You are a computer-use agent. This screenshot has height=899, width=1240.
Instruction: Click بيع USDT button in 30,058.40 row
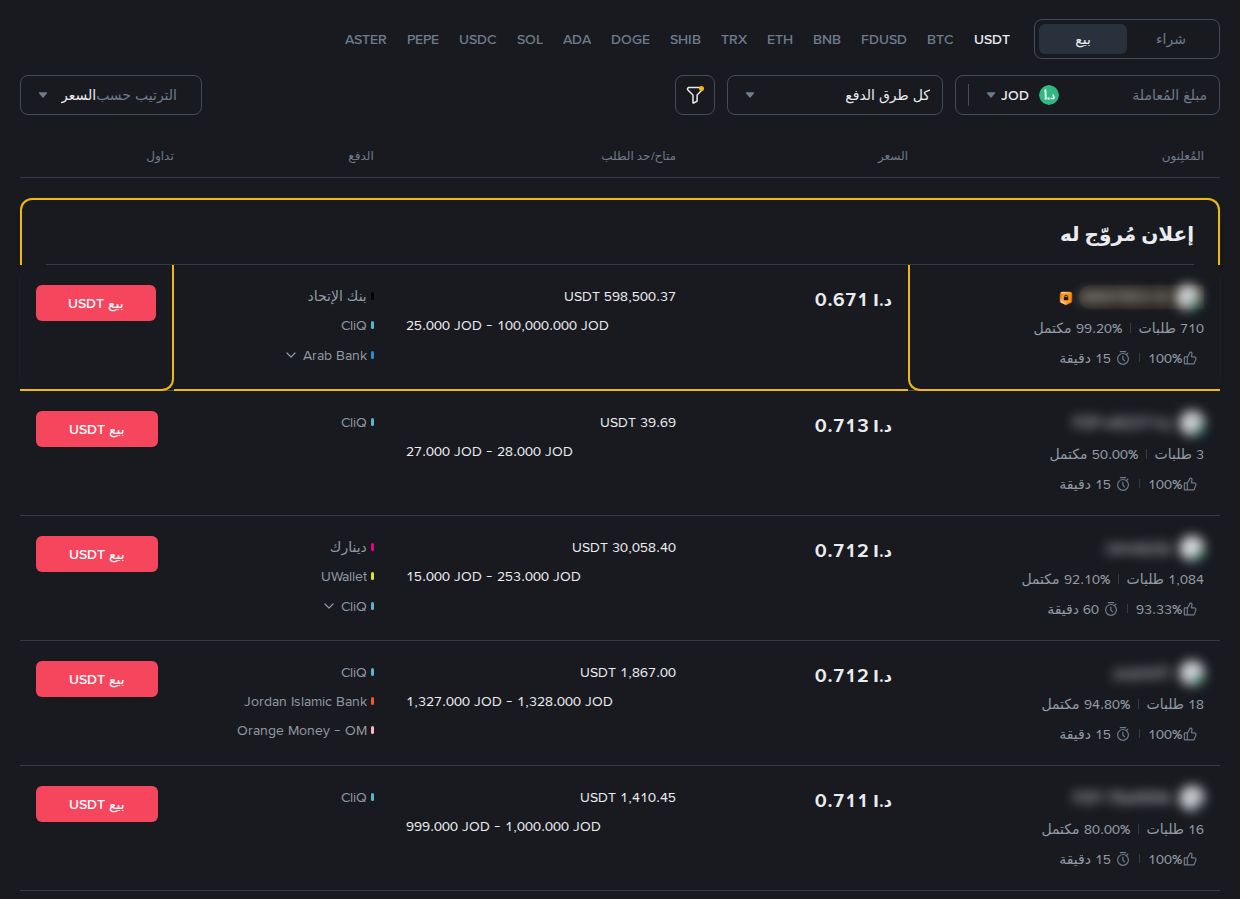pyautogui.click(x=97, y=554)
